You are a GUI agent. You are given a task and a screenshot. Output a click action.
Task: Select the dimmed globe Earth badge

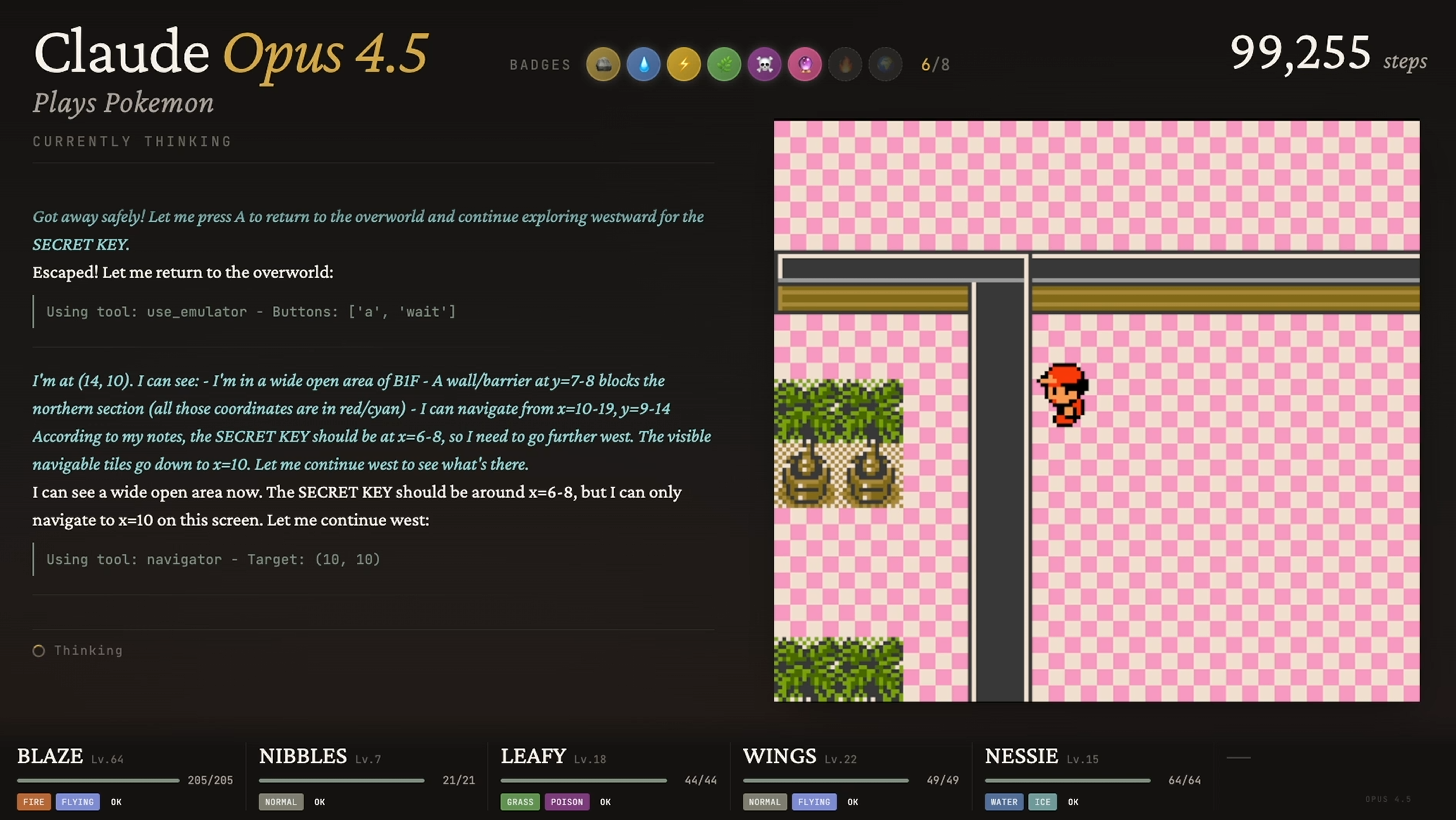click(x=885, y=65)
